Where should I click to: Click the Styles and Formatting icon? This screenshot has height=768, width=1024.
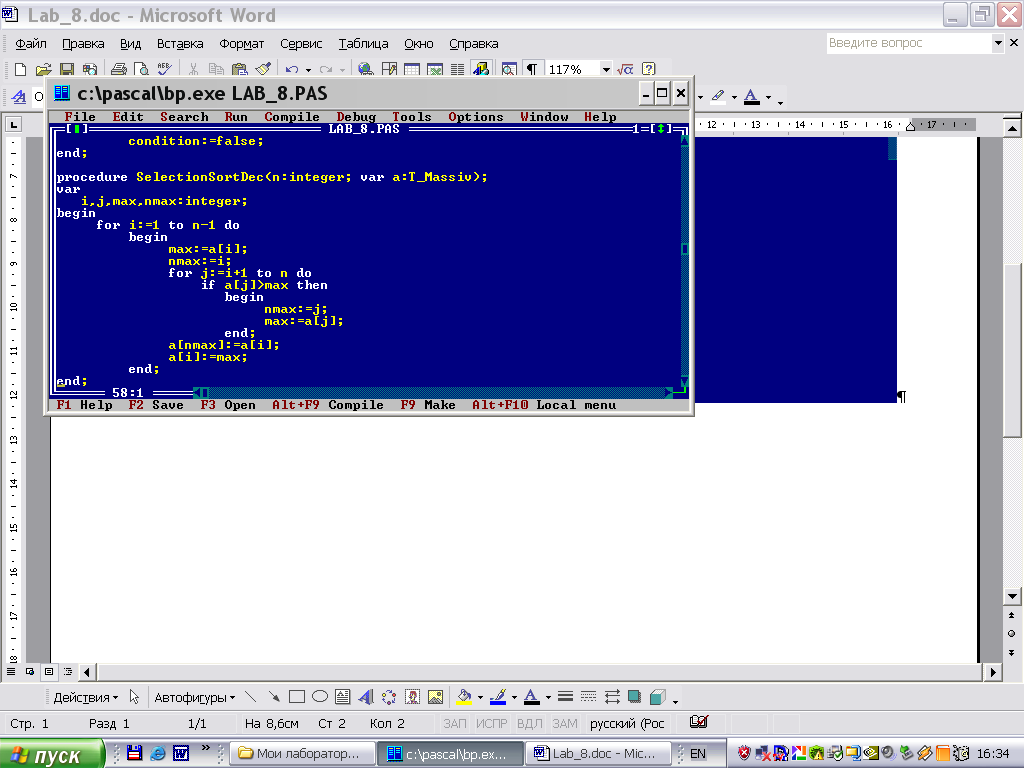tap(19, 97)
